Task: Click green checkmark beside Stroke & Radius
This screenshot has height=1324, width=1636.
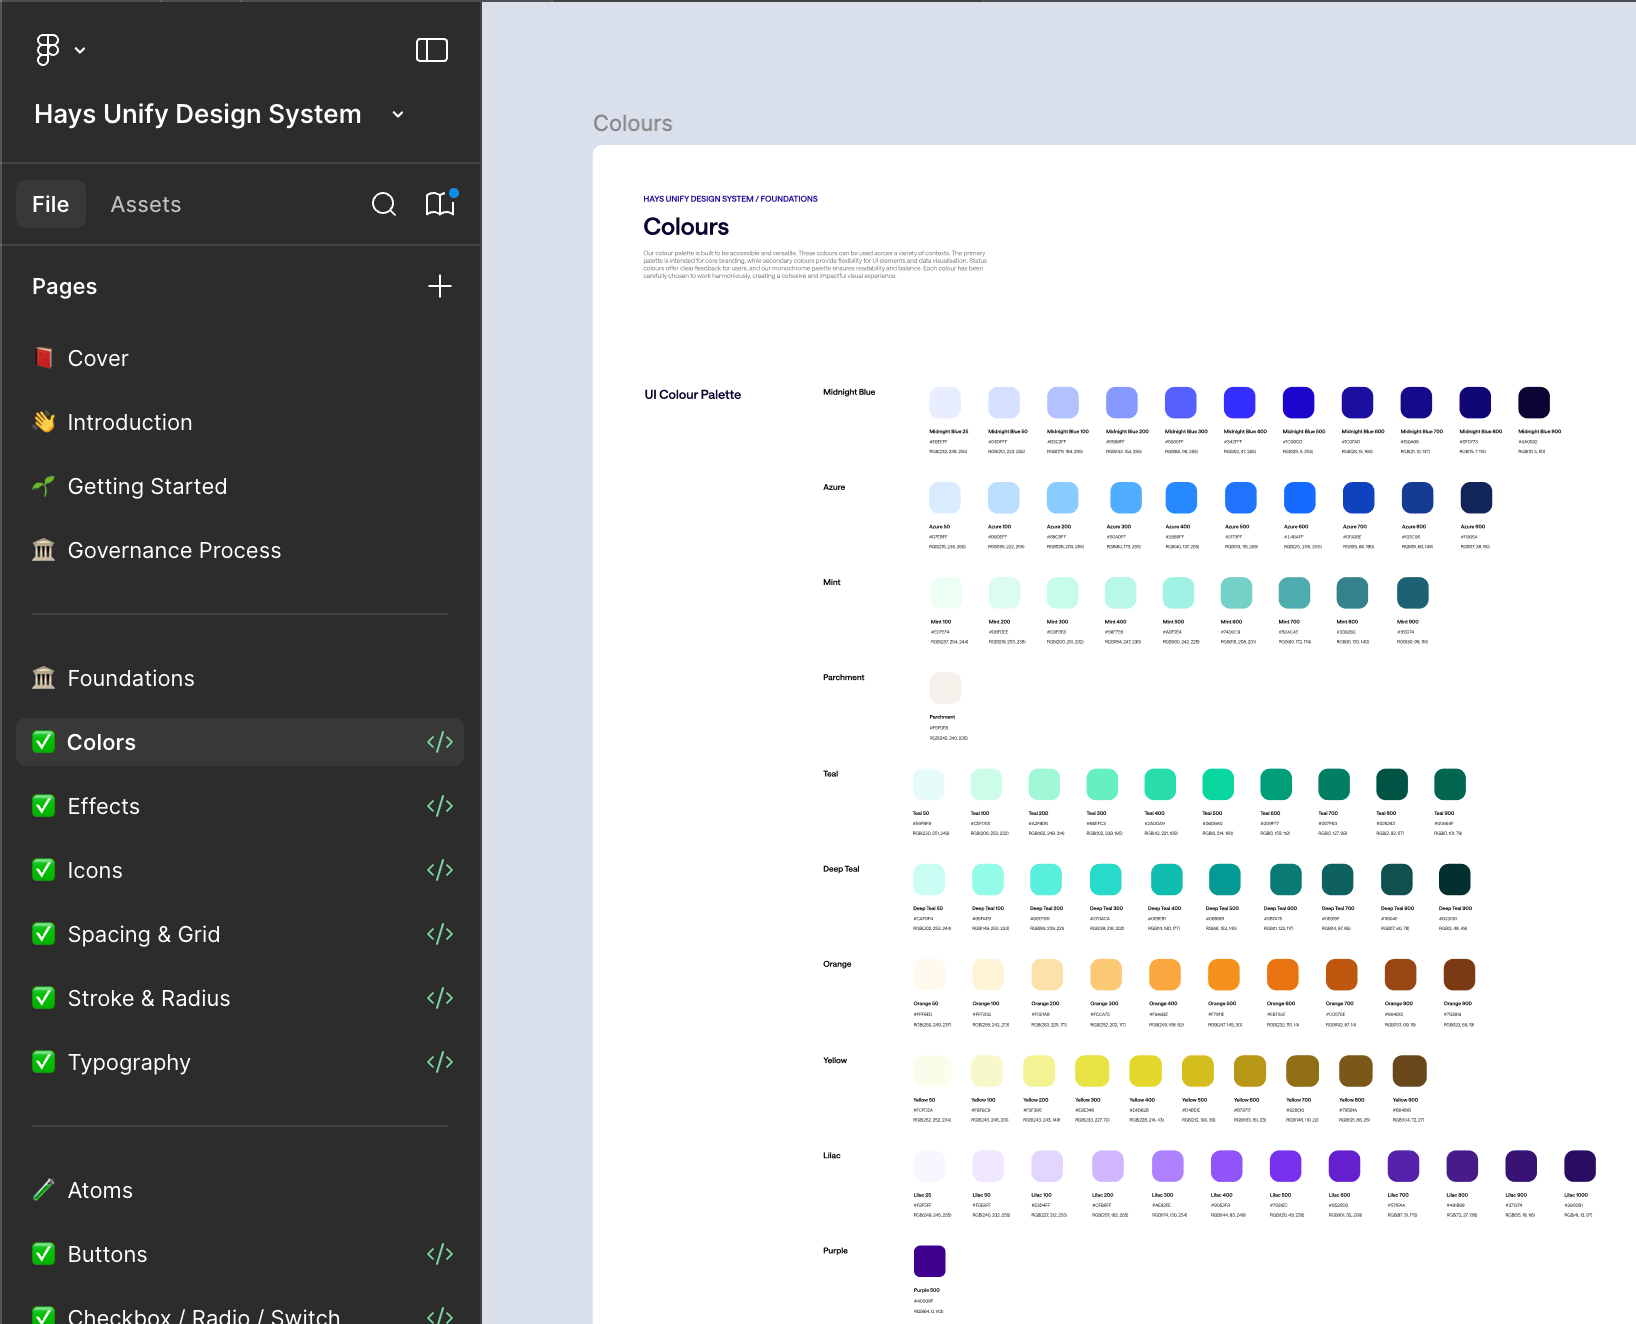Action: click(x=44, y=998)
